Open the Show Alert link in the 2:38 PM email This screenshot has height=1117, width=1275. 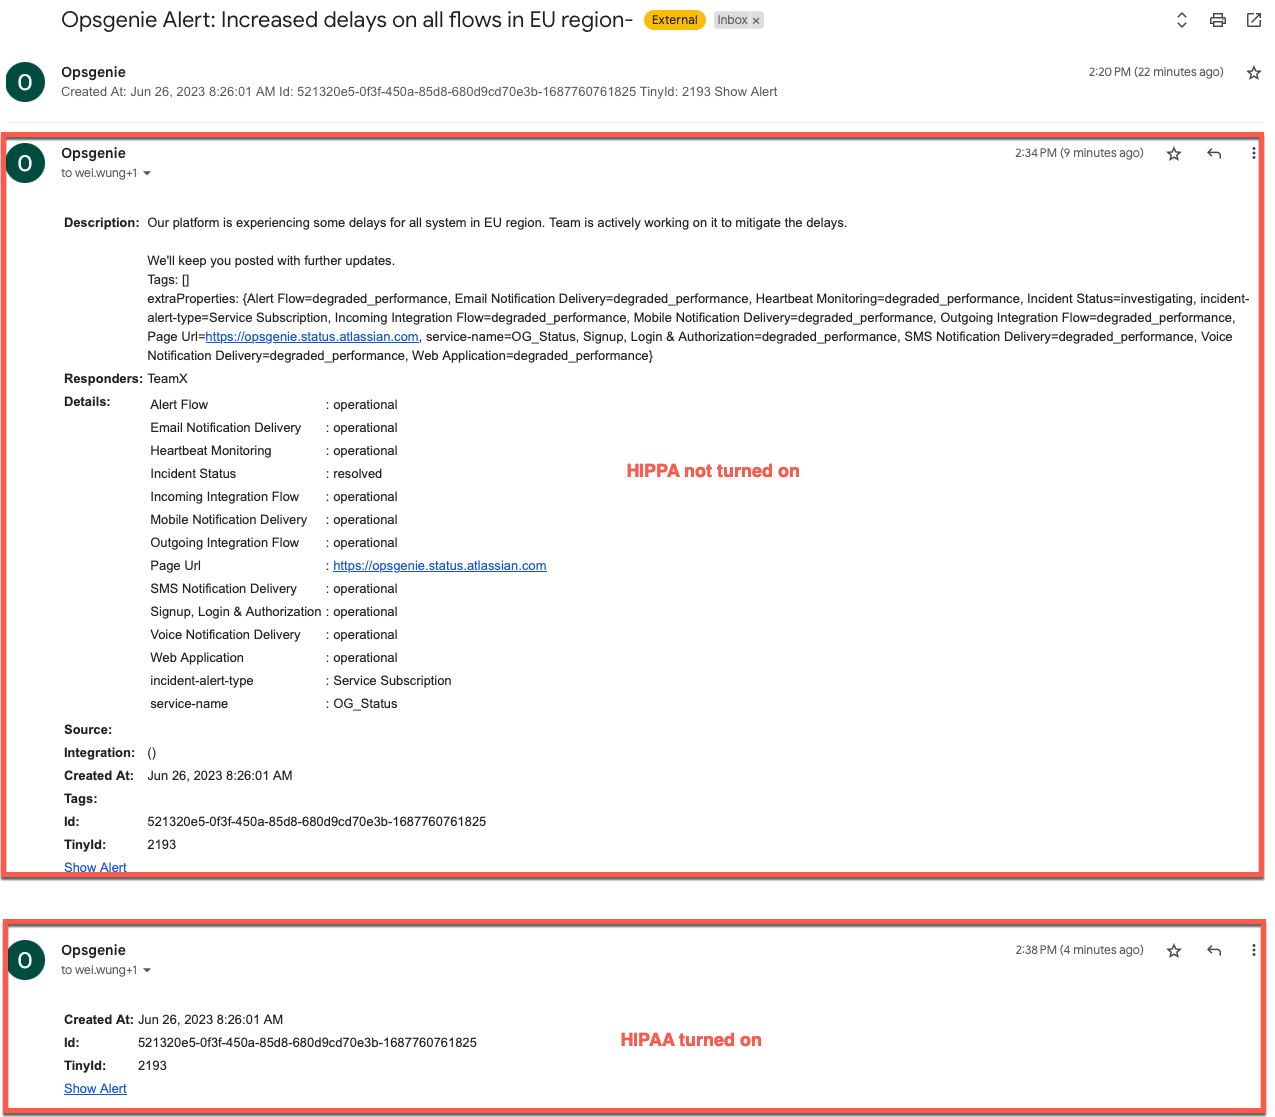coord(95,1088)
